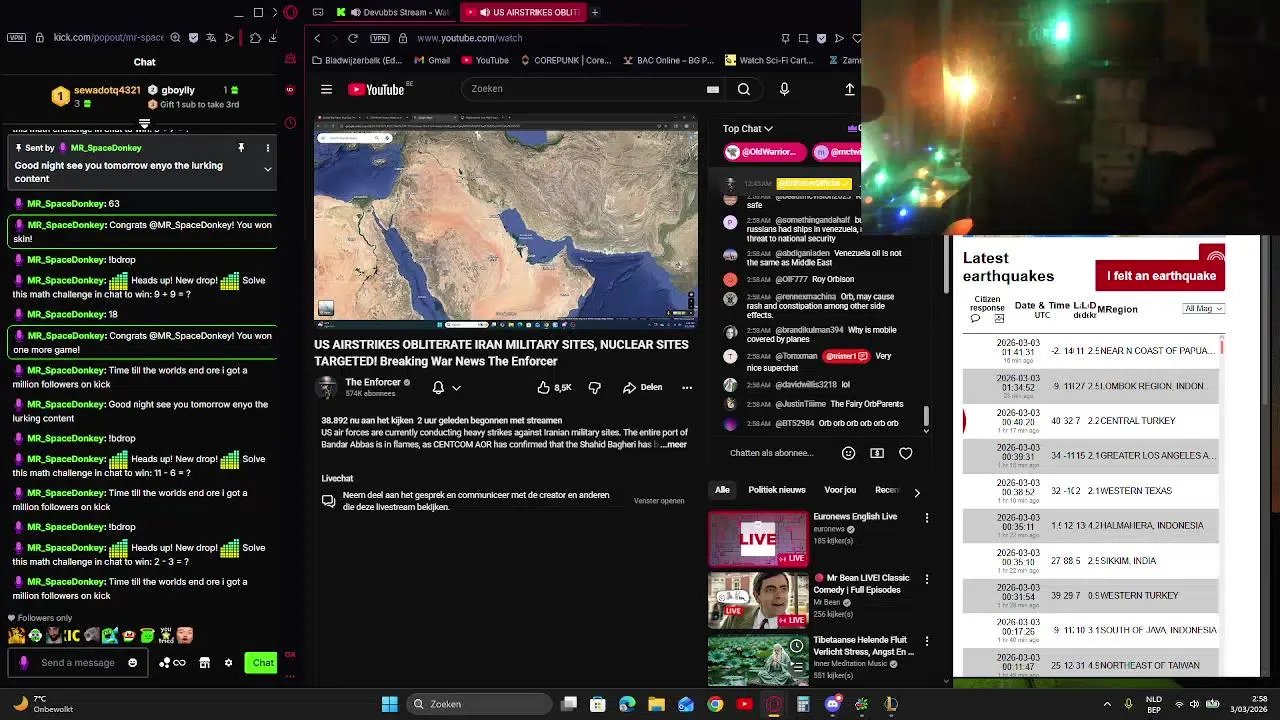Send message with green Chat button
This screenshot has width=1280, height=720.
pos(262,662)
